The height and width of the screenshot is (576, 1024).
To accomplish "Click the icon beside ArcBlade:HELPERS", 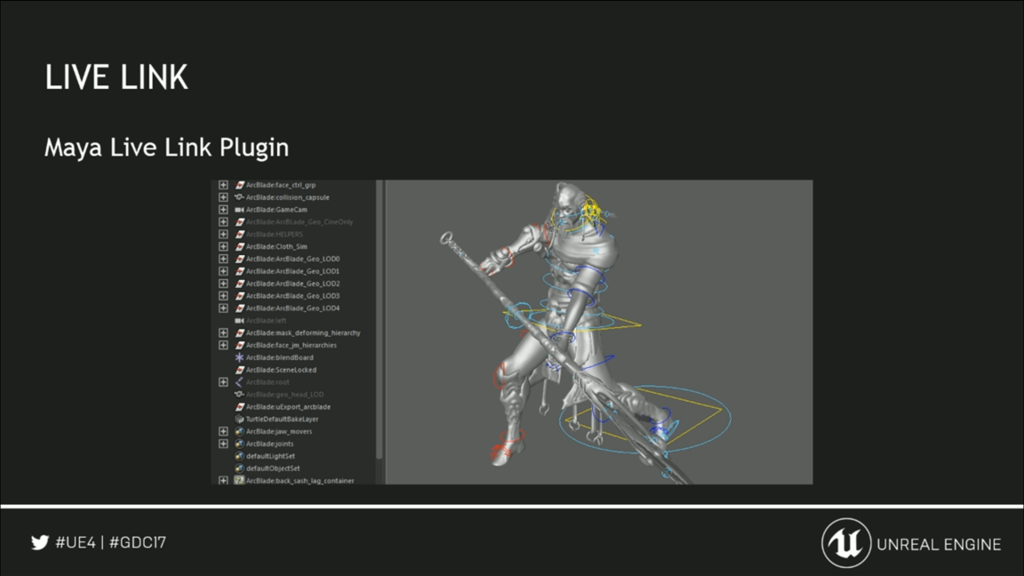I will 240,234.
